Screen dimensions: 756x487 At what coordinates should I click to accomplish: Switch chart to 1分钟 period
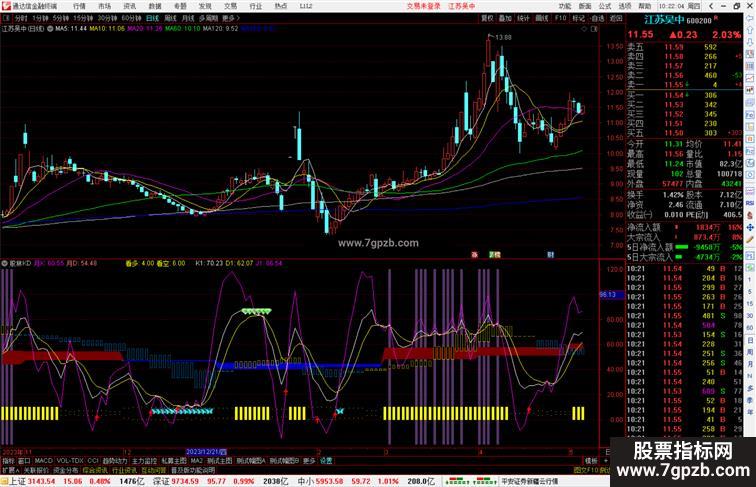[x=40, y=18]
